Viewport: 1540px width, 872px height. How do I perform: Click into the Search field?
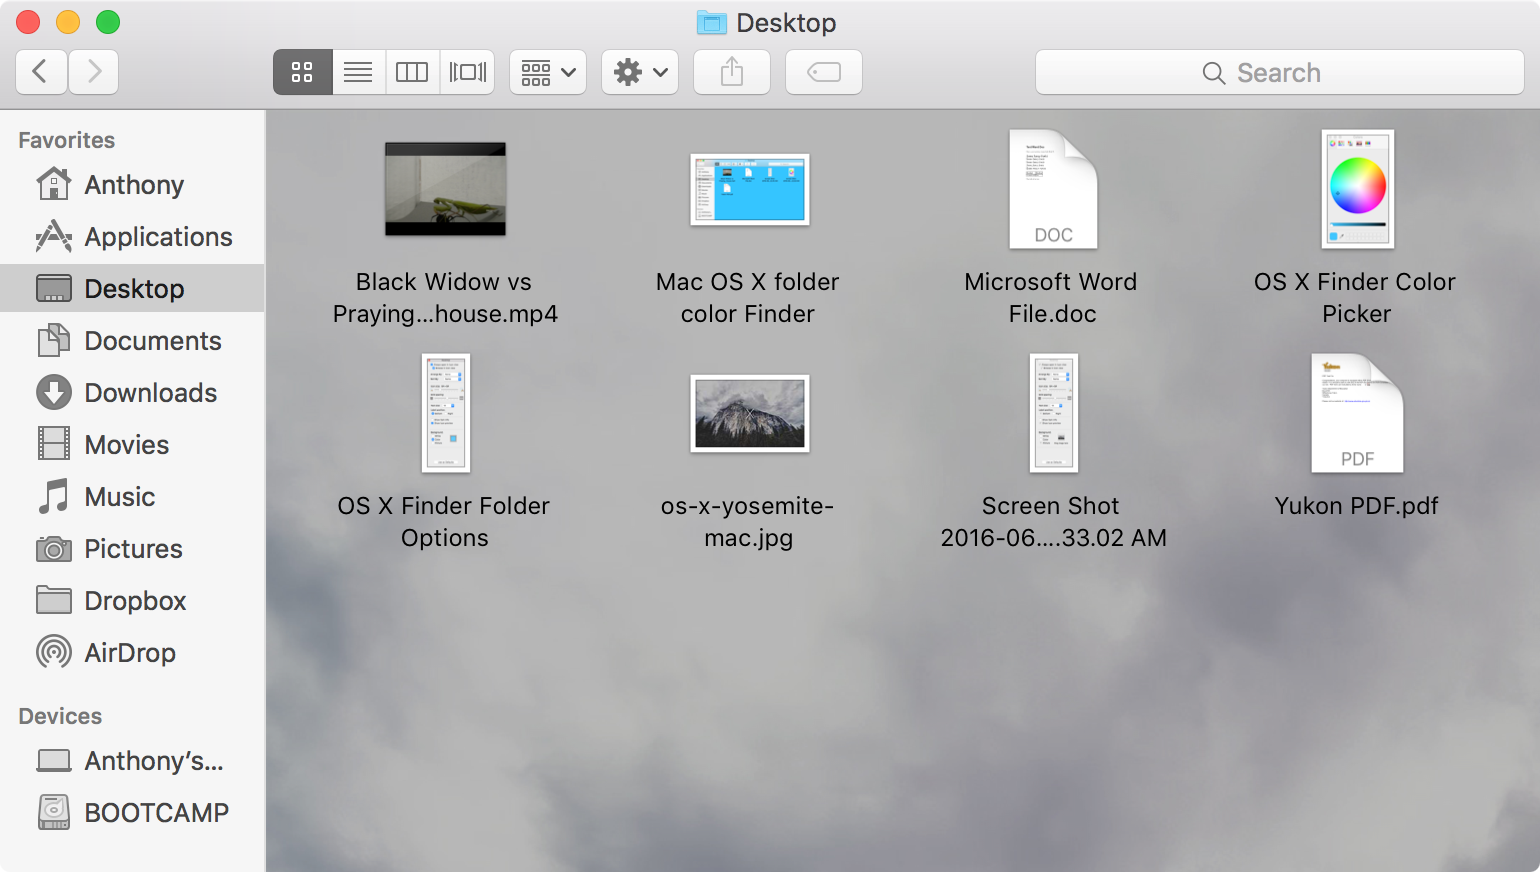tap(1280, 72)
